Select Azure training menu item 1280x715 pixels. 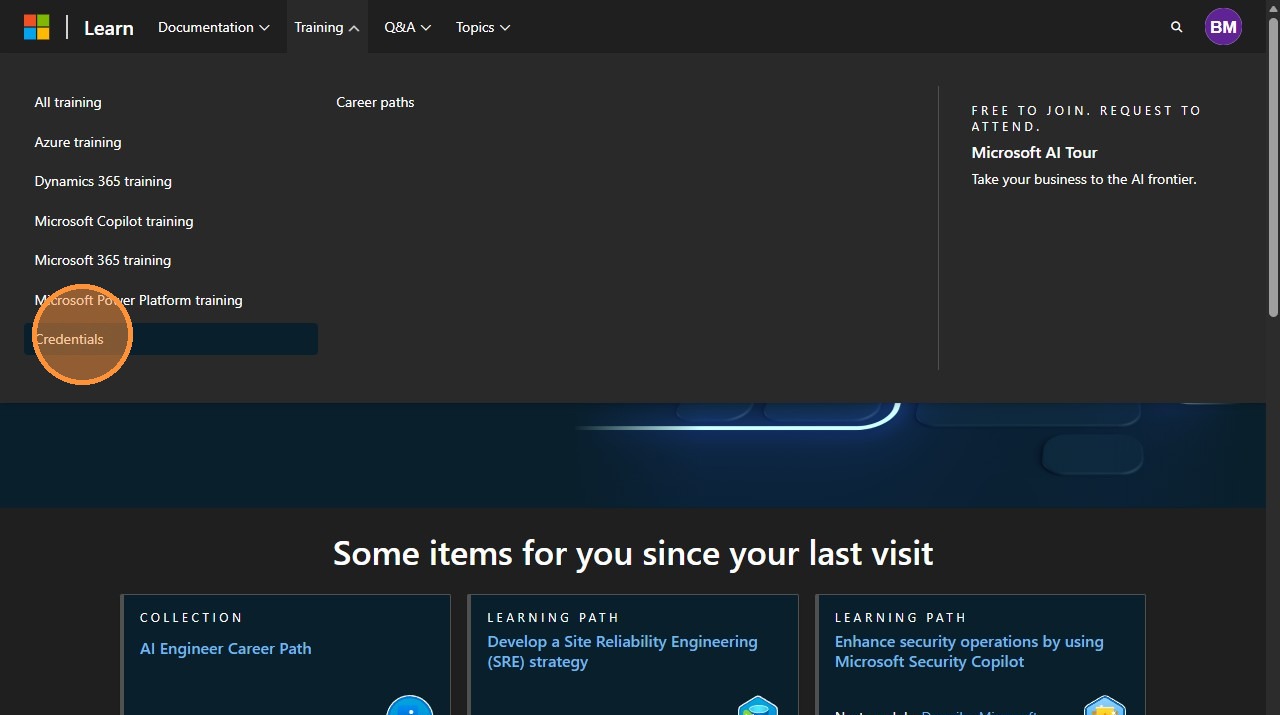click(78, 142)
